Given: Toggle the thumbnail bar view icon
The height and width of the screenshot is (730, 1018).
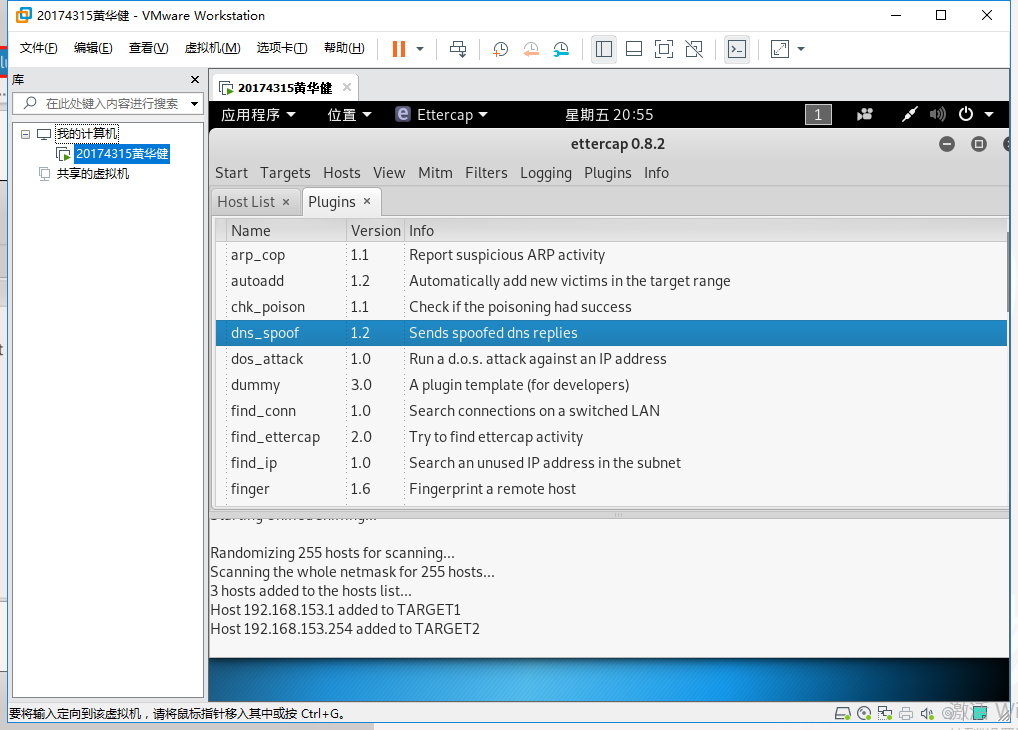Looking at the screenshot, I should pyautogui.click(x=634, y=49).
